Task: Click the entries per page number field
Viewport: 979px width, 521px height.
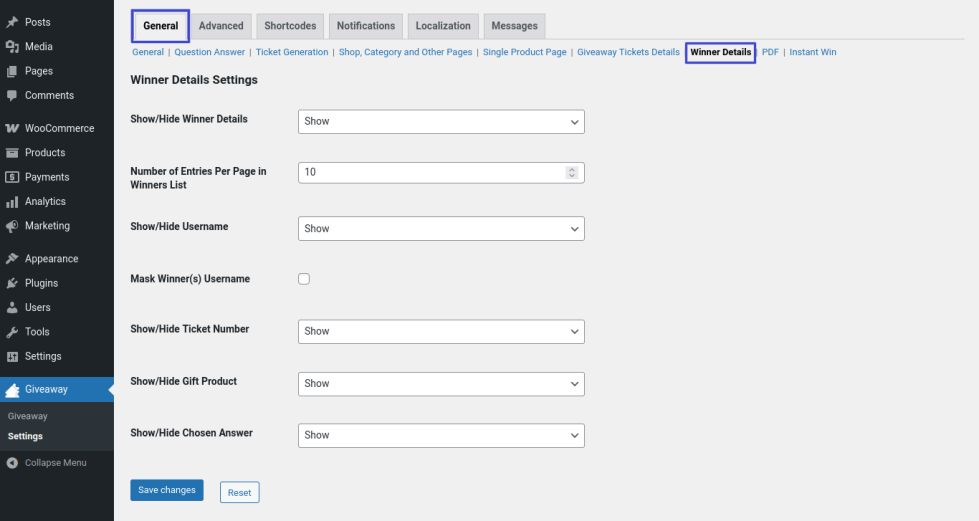Action: click(432, 172)
